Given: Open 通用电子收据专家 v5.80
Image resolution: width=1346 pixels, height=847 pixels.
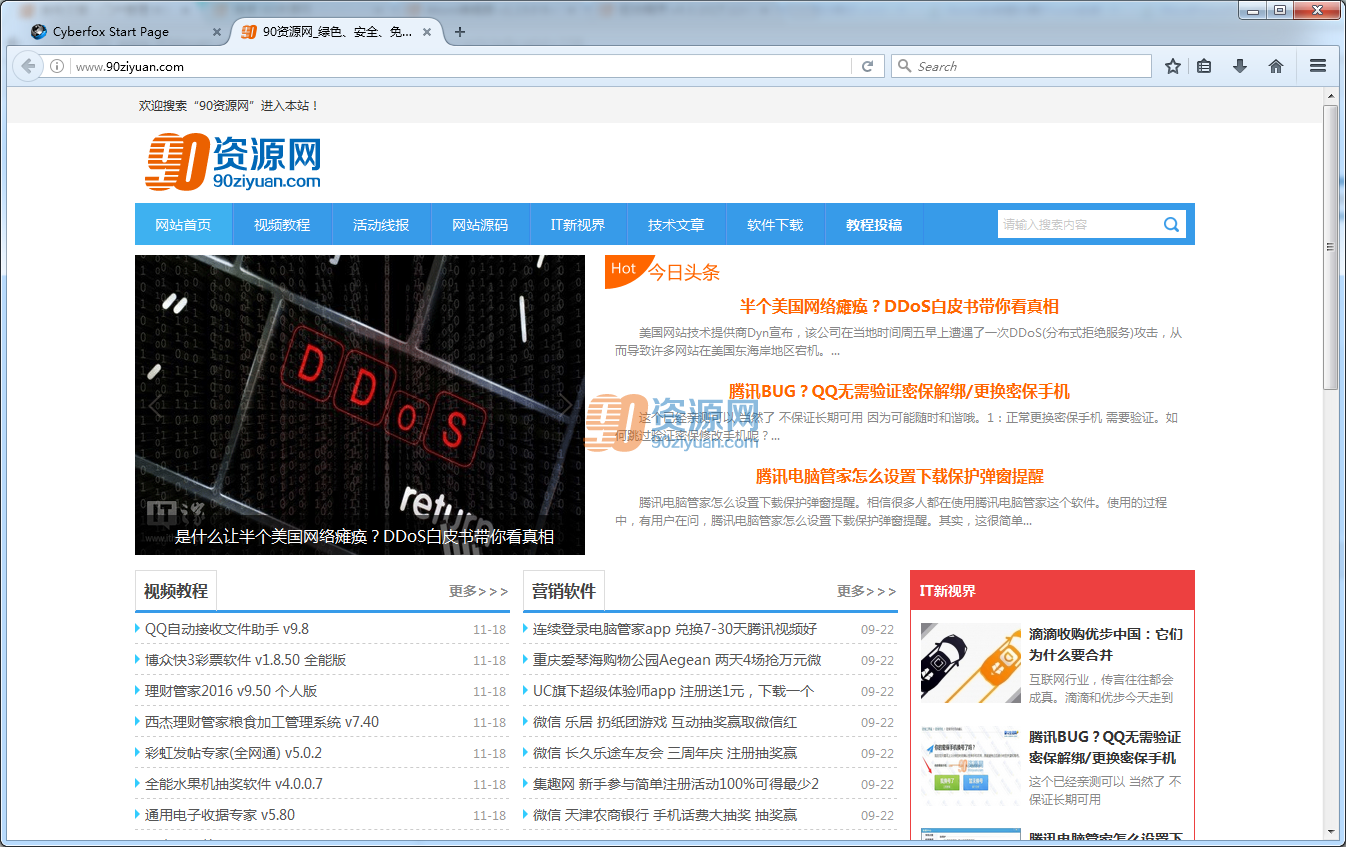Looking at the screenshot, I should 220,815.
